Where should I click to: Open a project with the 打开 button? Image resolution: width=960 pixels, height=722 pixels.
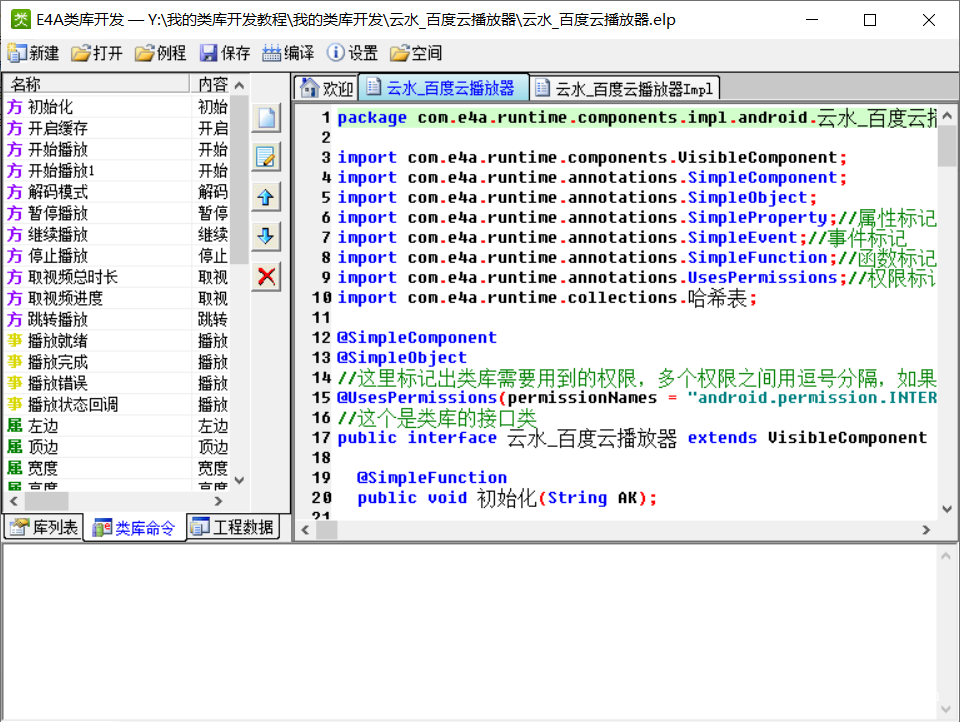[x=97, y=53]
